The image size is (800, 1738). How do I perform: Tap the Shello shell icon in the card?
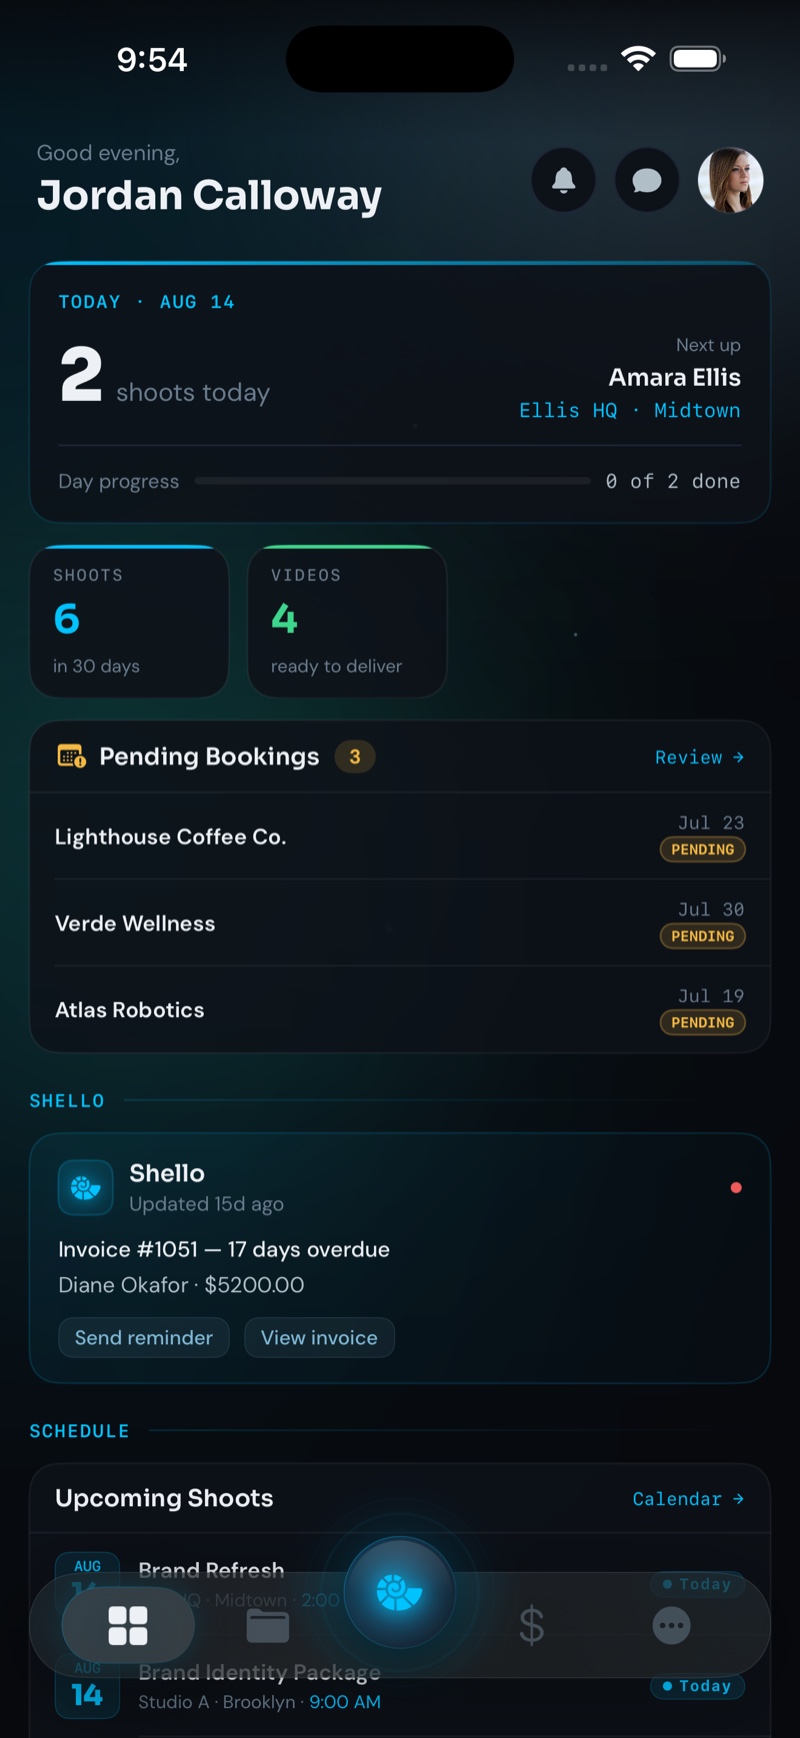pos(85,1187)
